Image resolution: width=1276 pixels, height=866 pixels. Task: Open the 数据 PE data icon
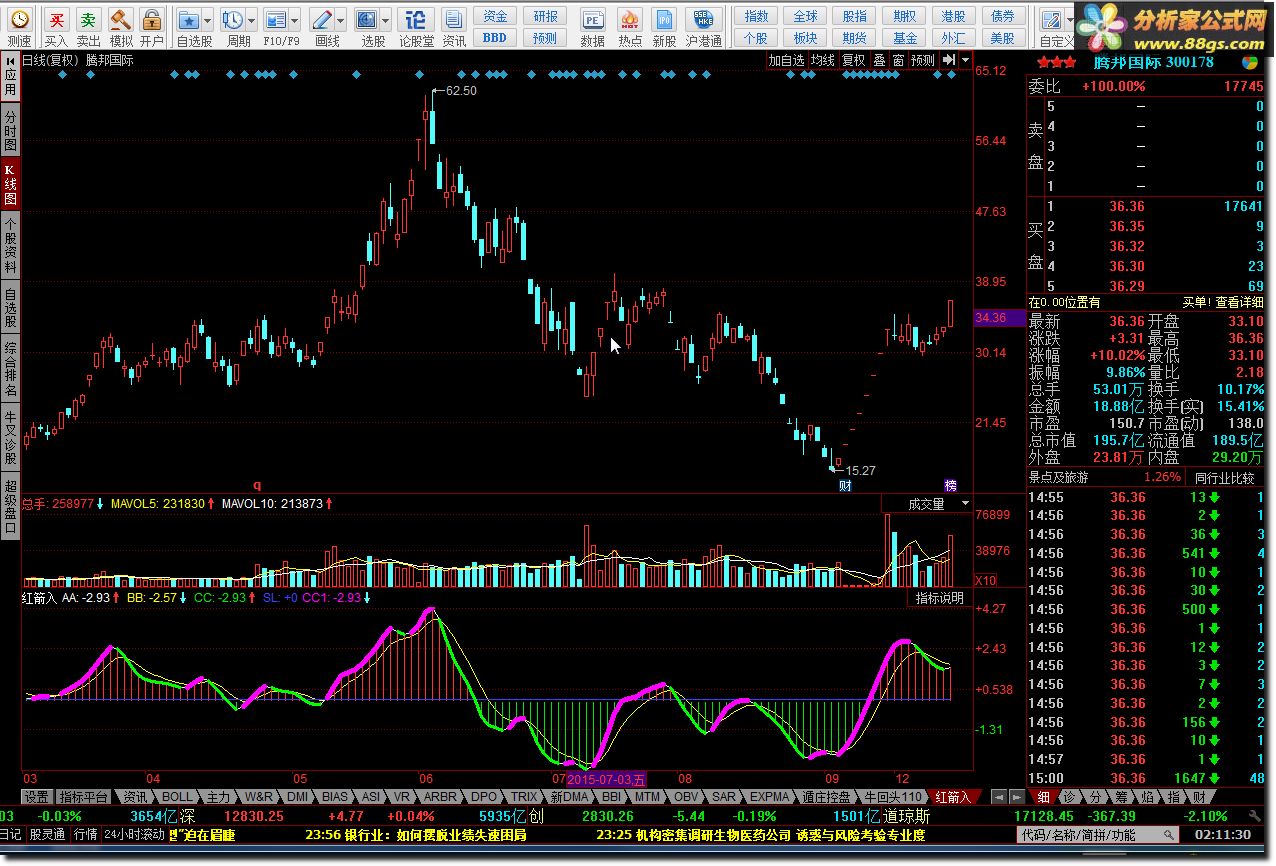pos(593,19)
